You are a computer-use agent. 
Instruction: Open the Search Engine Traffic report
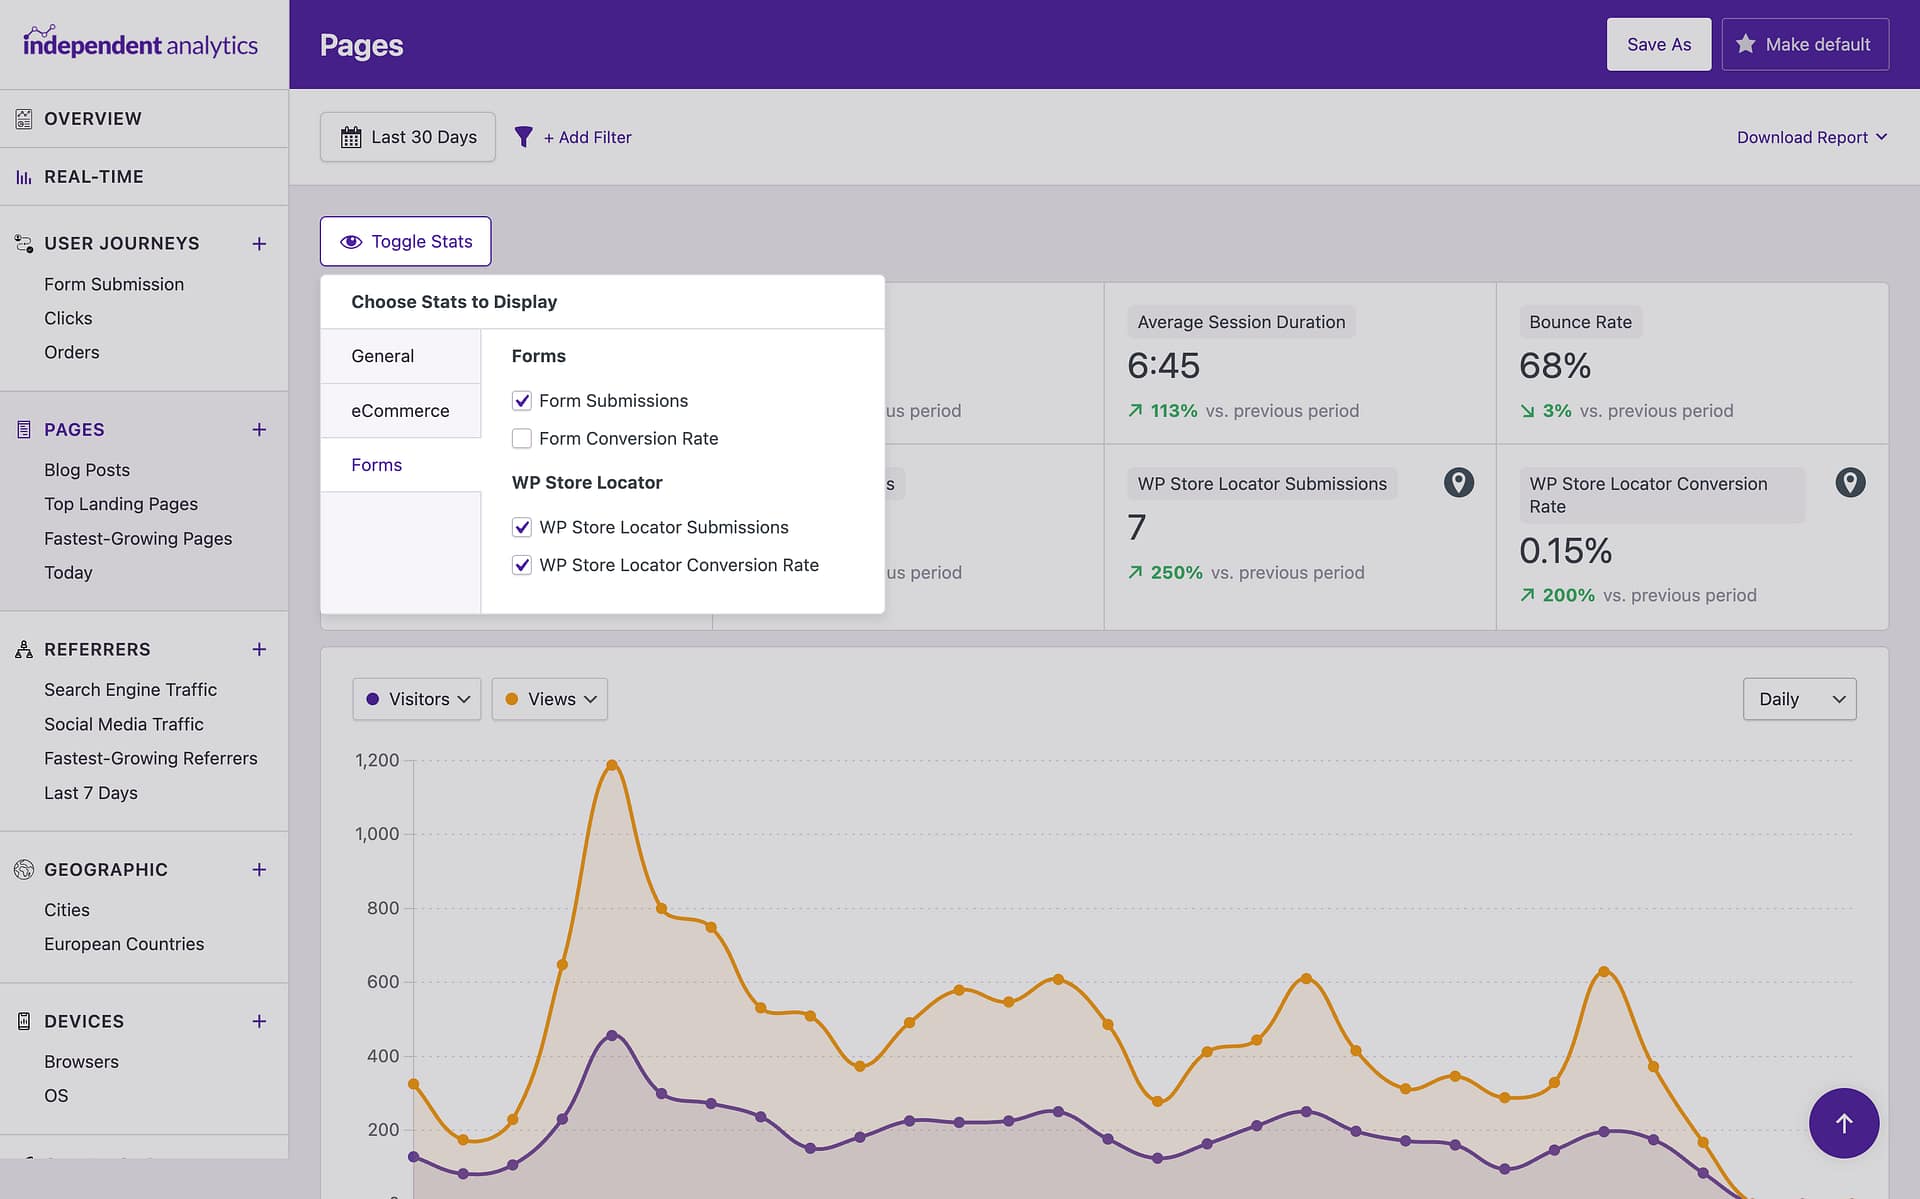pyautogui.click(x=130, y=690)
